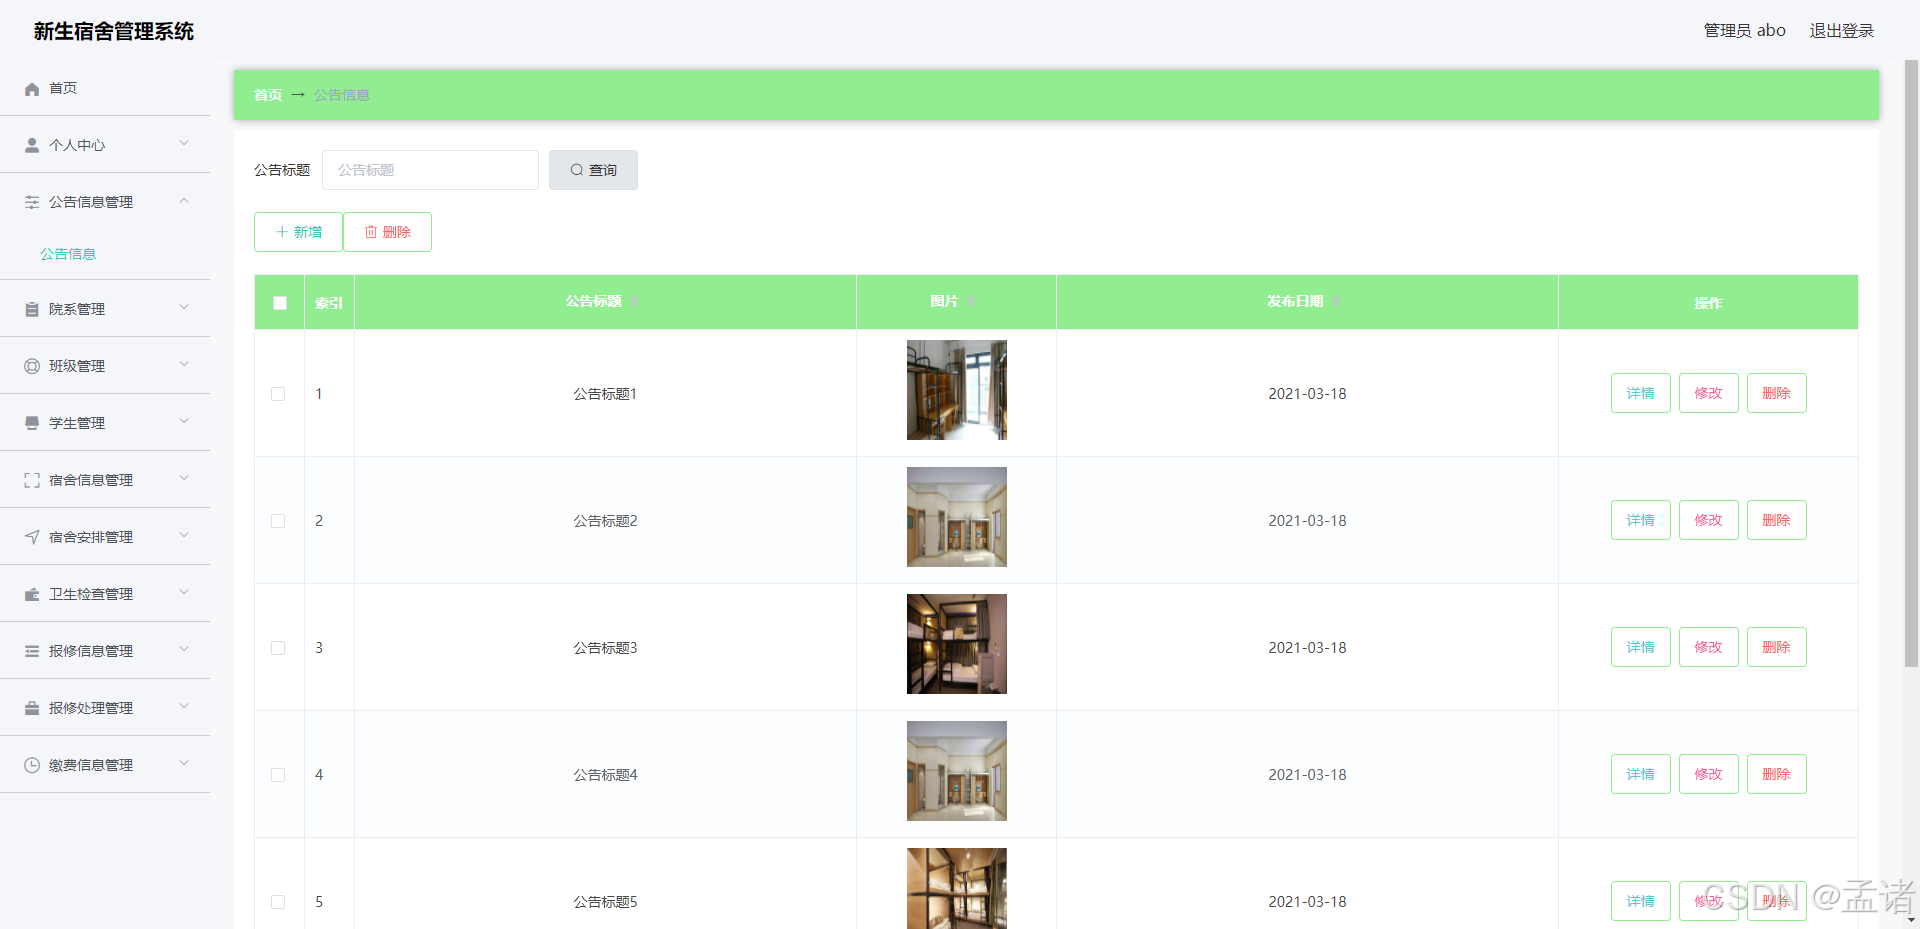Click the clipboard icon for 院系管理
Screen dimensions: 1920x929
32,310
